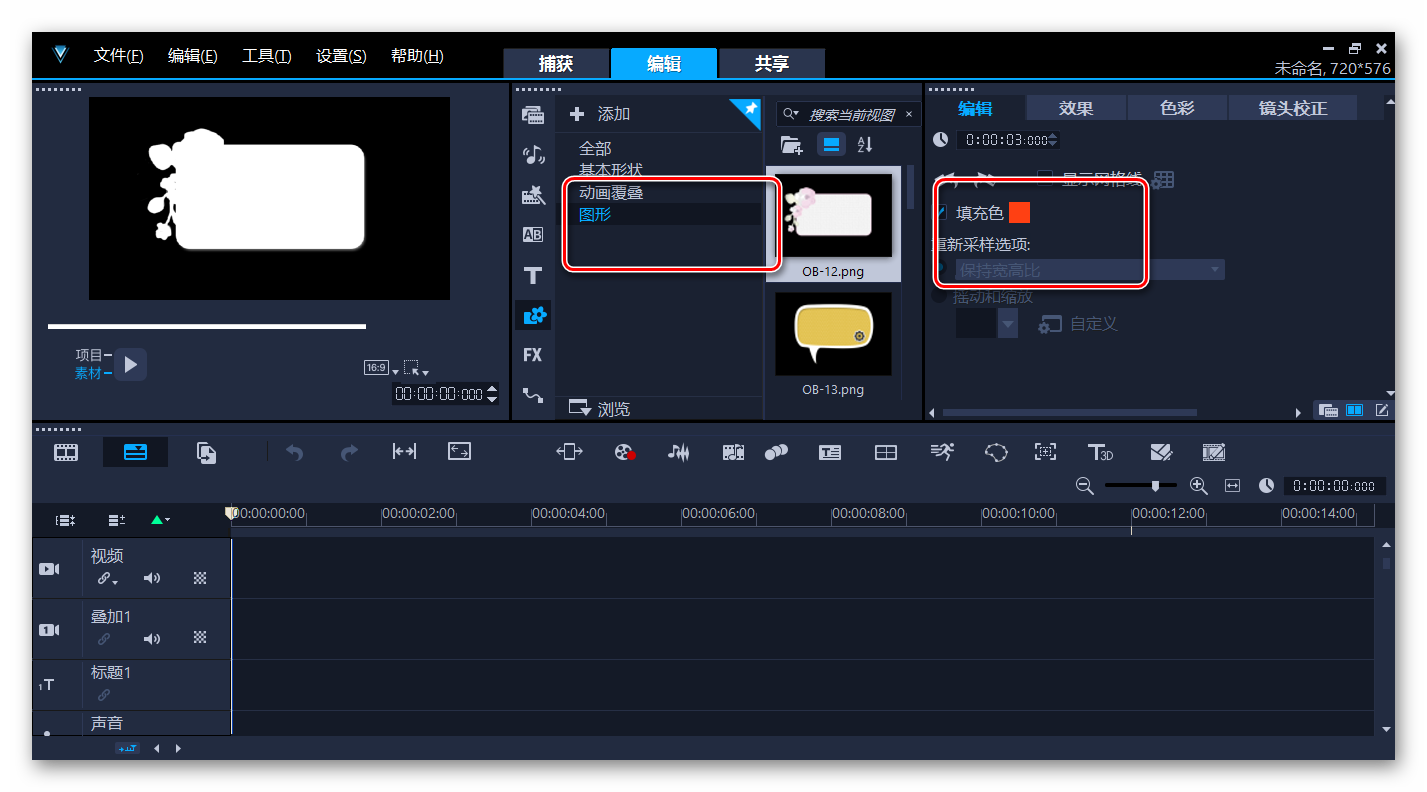
Task: Click the 添加 button in library
Action: tap(602, 114)
